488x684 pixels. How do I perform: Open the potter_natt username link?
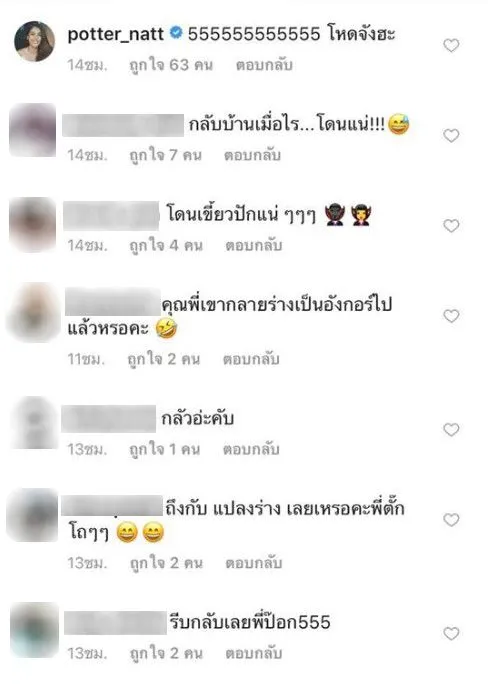116,34
